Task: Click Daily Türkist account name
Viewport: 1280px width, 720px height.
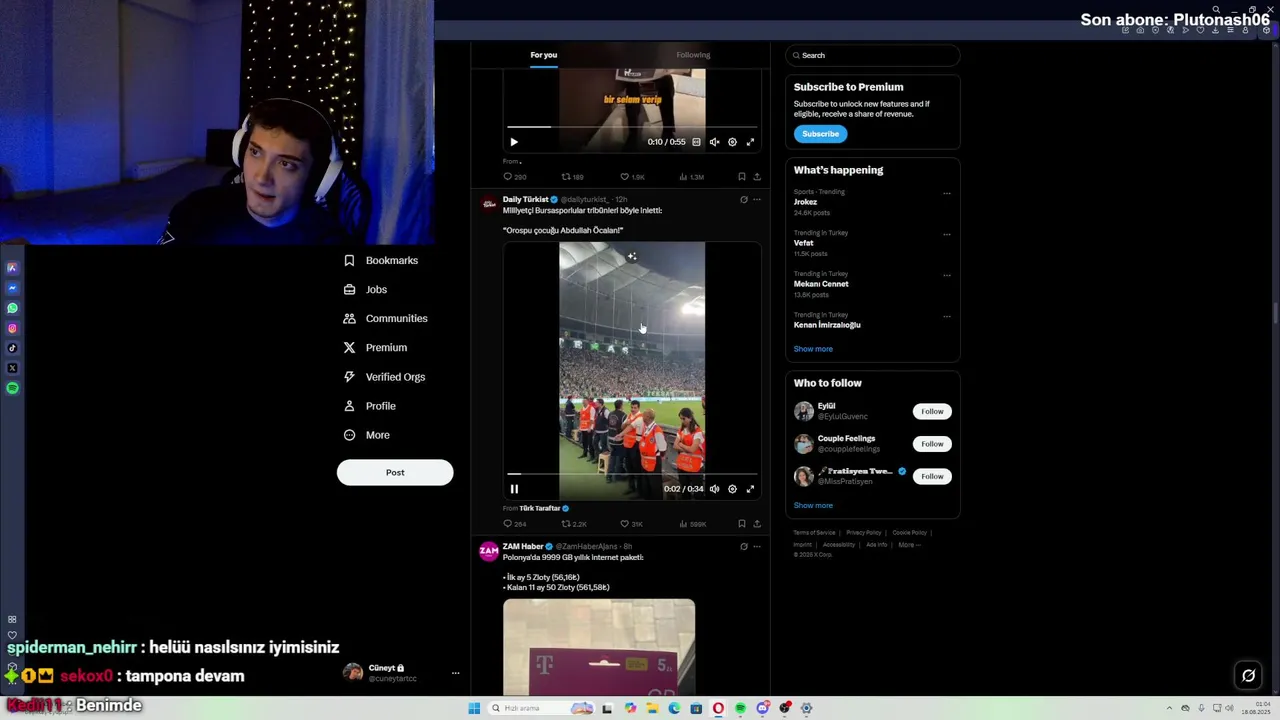Action: 525,199
